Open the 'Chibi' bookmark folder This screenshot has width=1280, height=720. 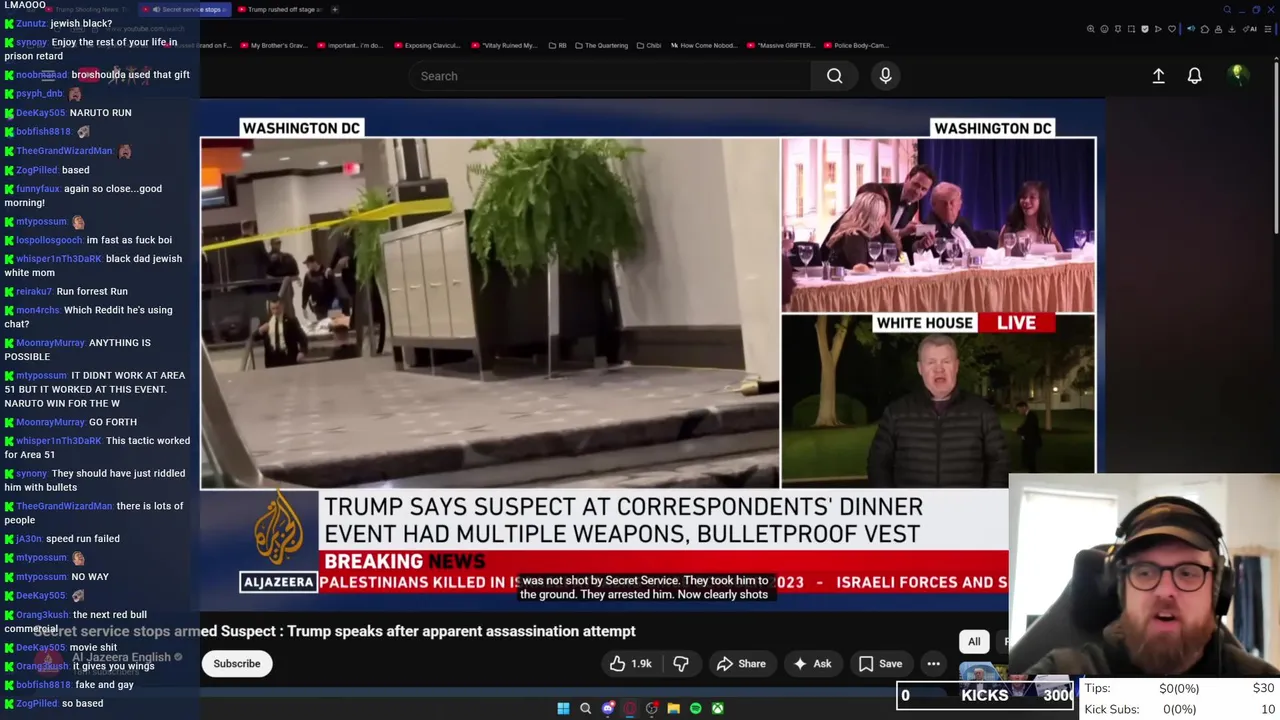(x=648, y=45)
